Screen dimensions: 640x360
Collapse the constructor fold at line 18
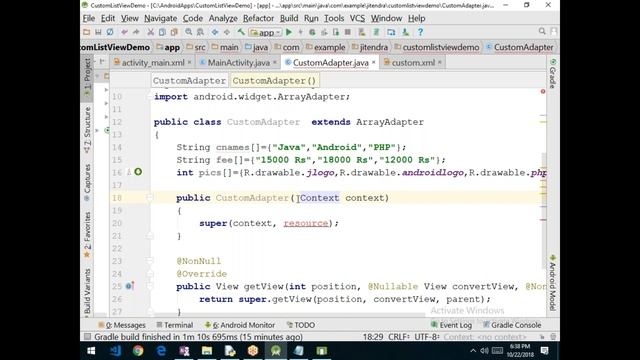149,198
